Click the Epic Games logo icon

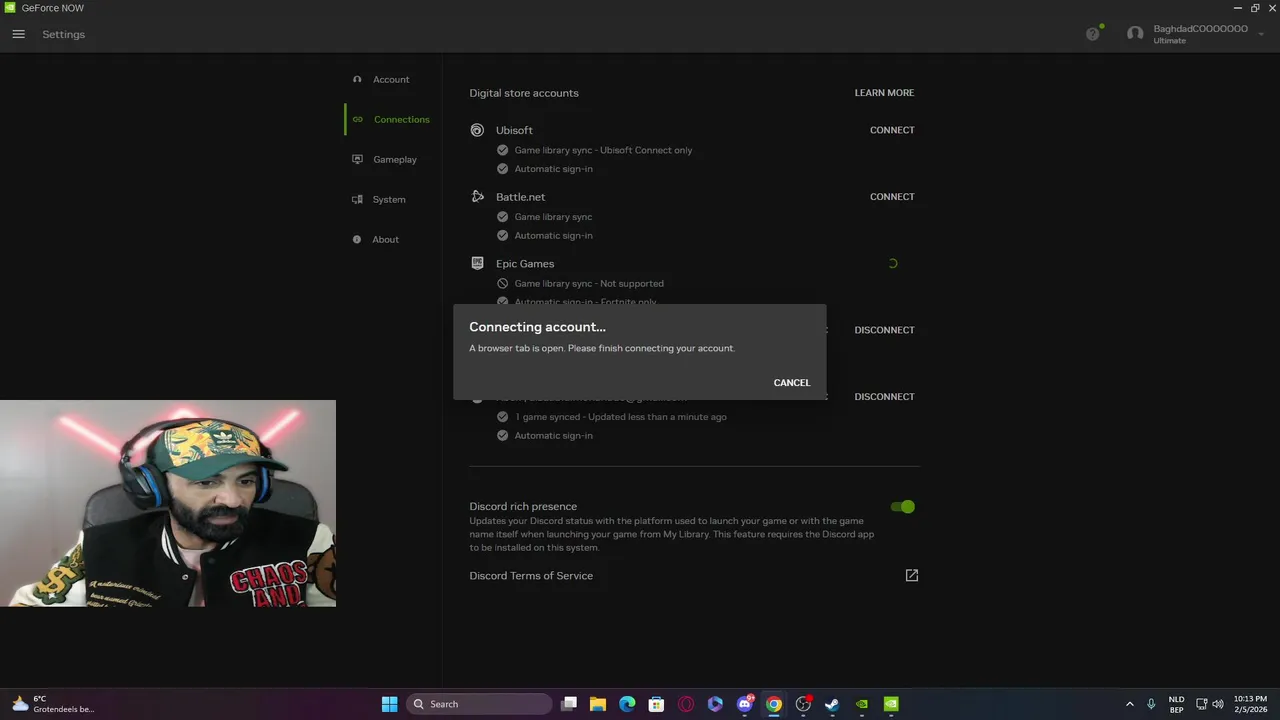(477, 263)
